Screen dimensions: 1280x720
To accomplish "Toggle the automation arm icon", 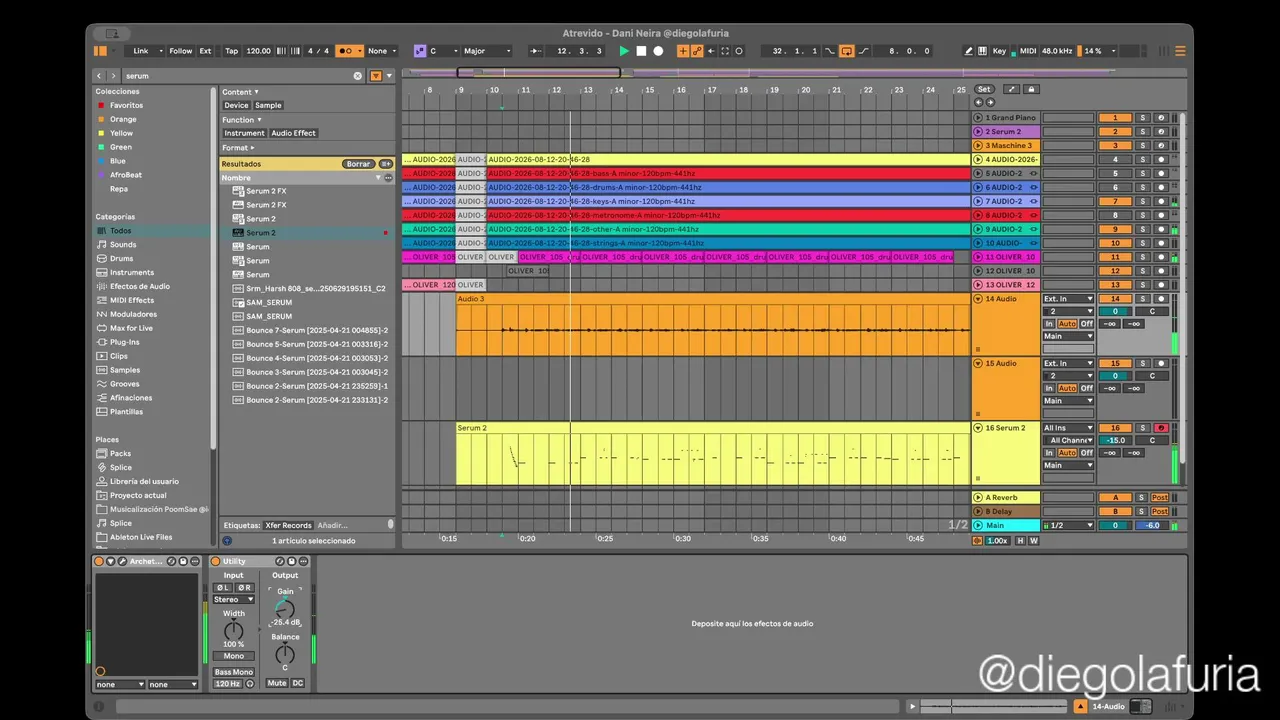I will click(697, 51).
